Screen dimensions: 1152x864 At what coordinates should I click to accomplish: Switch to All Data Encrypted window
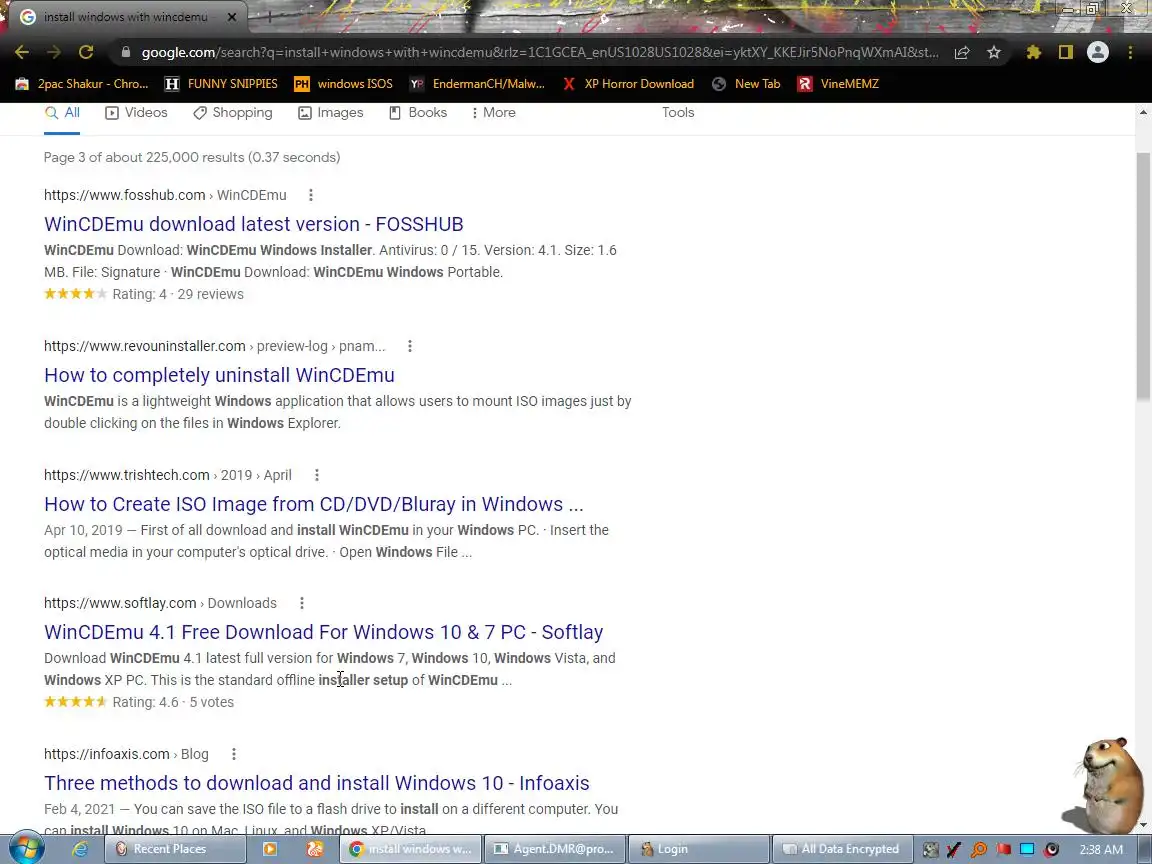842,849
